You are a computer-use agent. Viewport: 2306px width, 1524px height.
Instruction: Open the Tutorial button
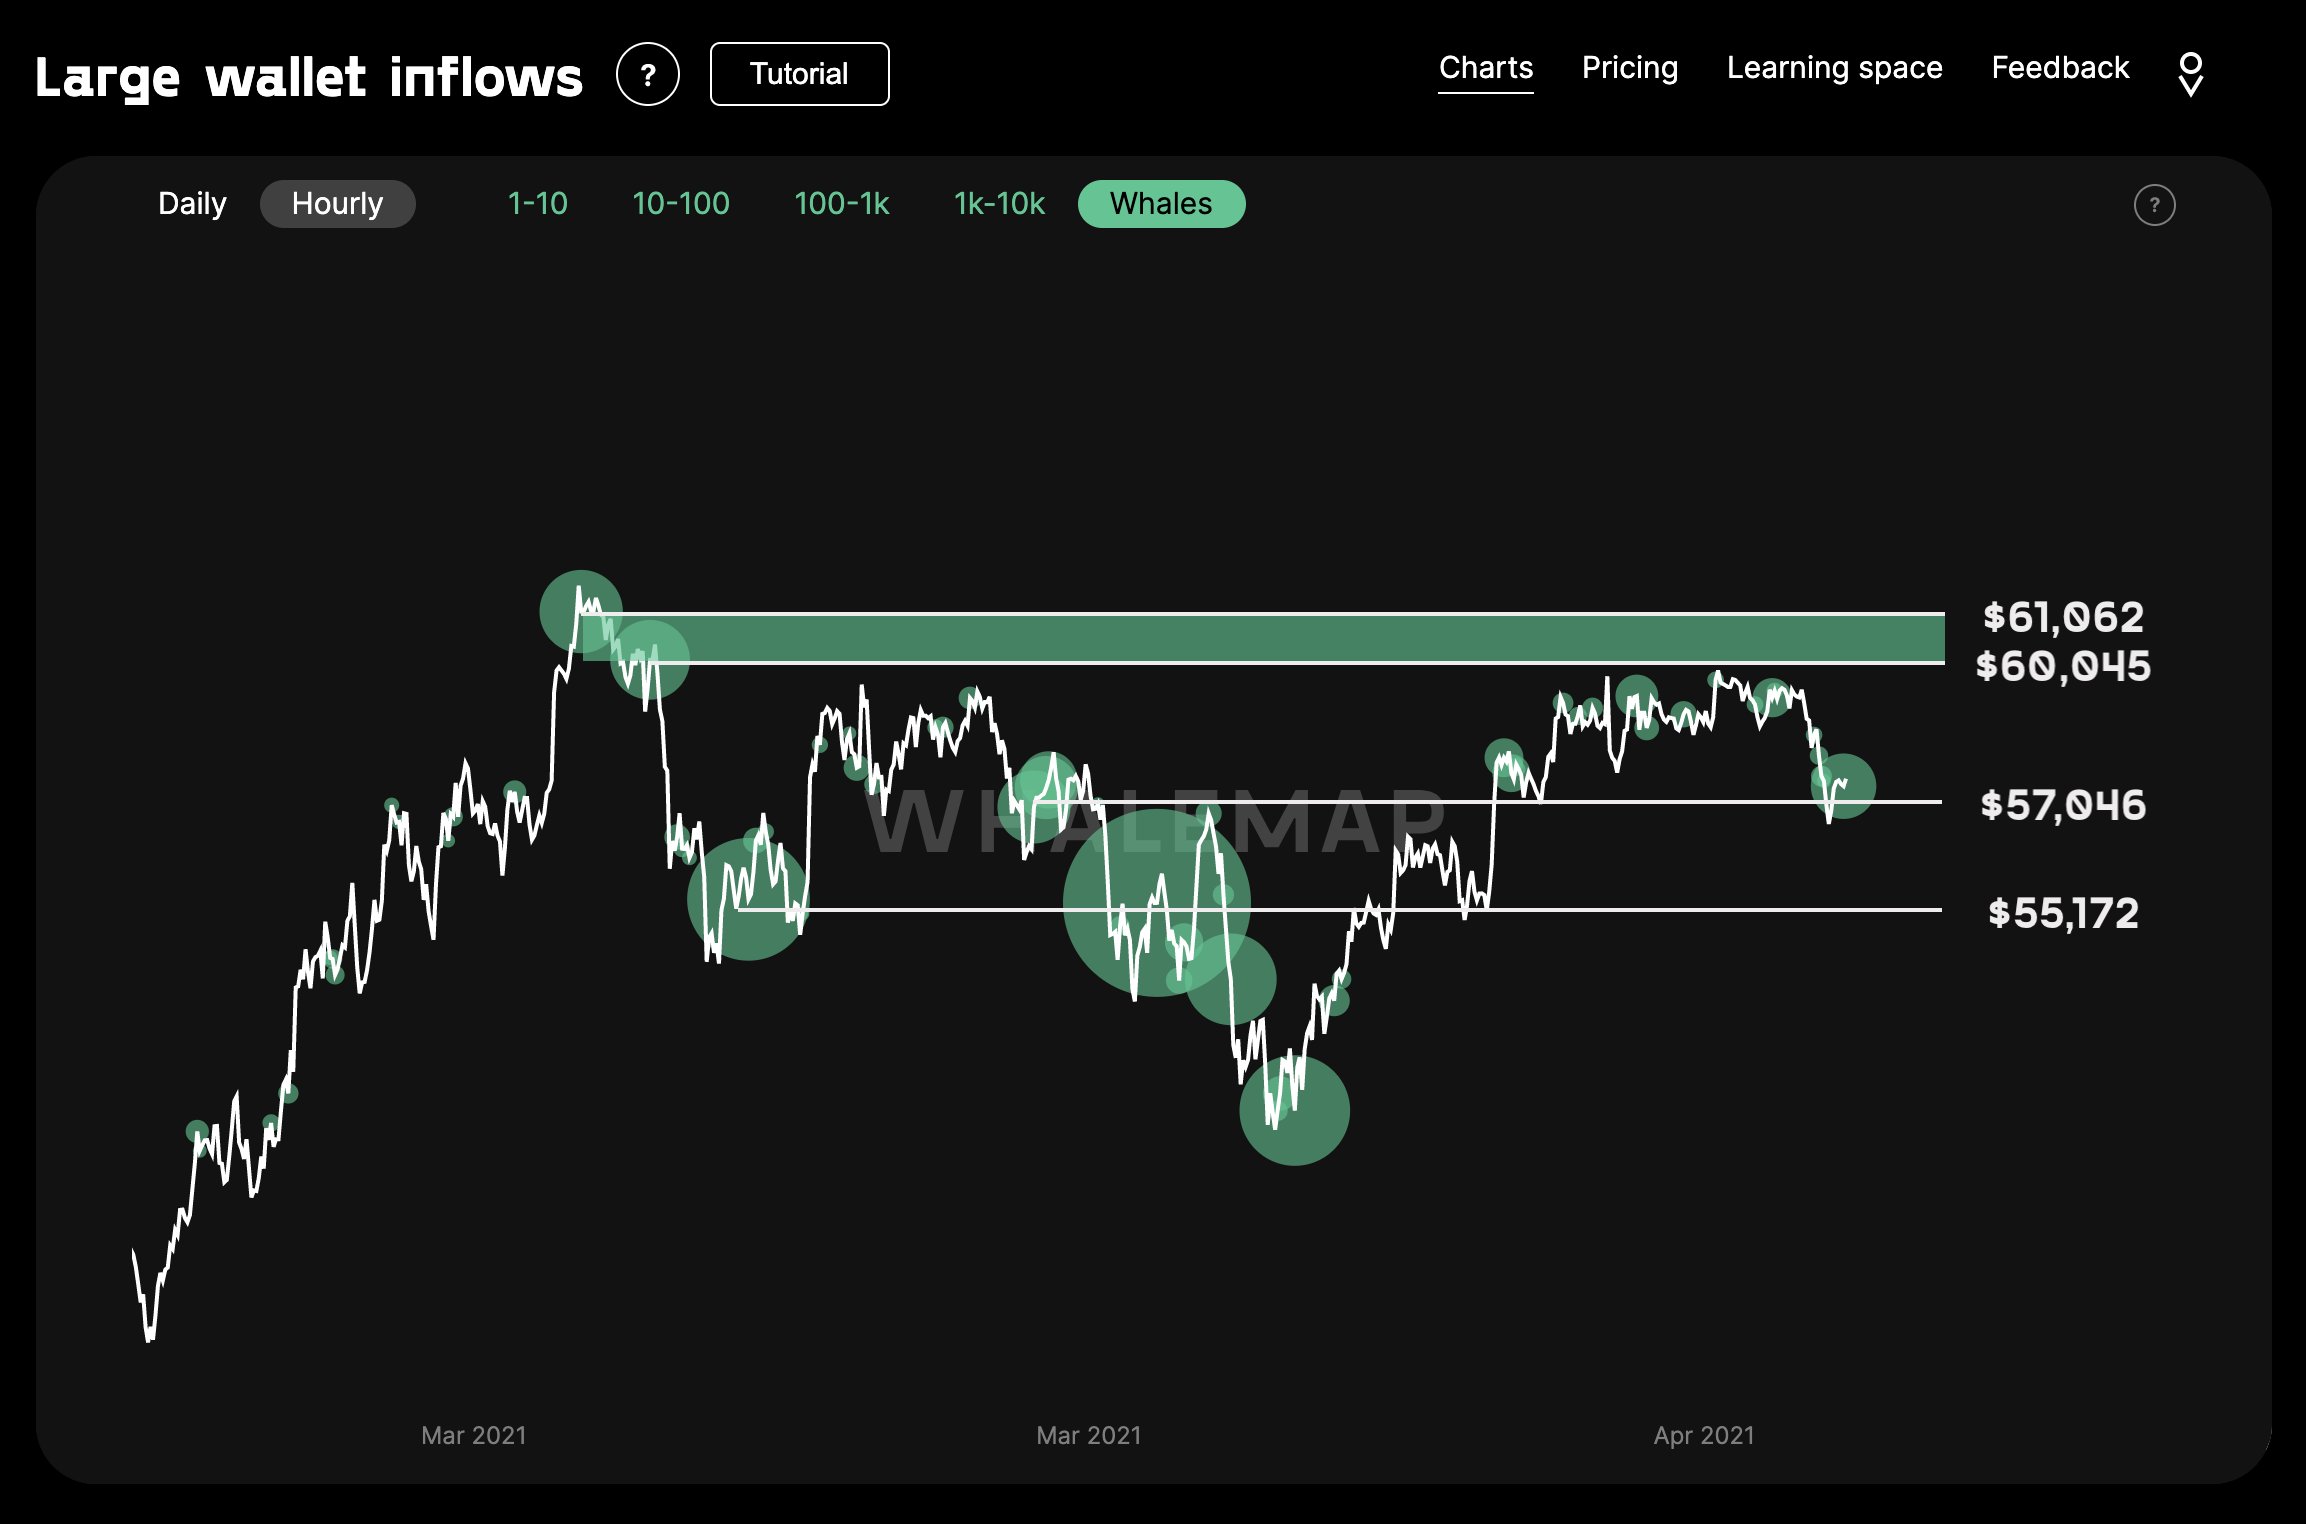(799, 74)
